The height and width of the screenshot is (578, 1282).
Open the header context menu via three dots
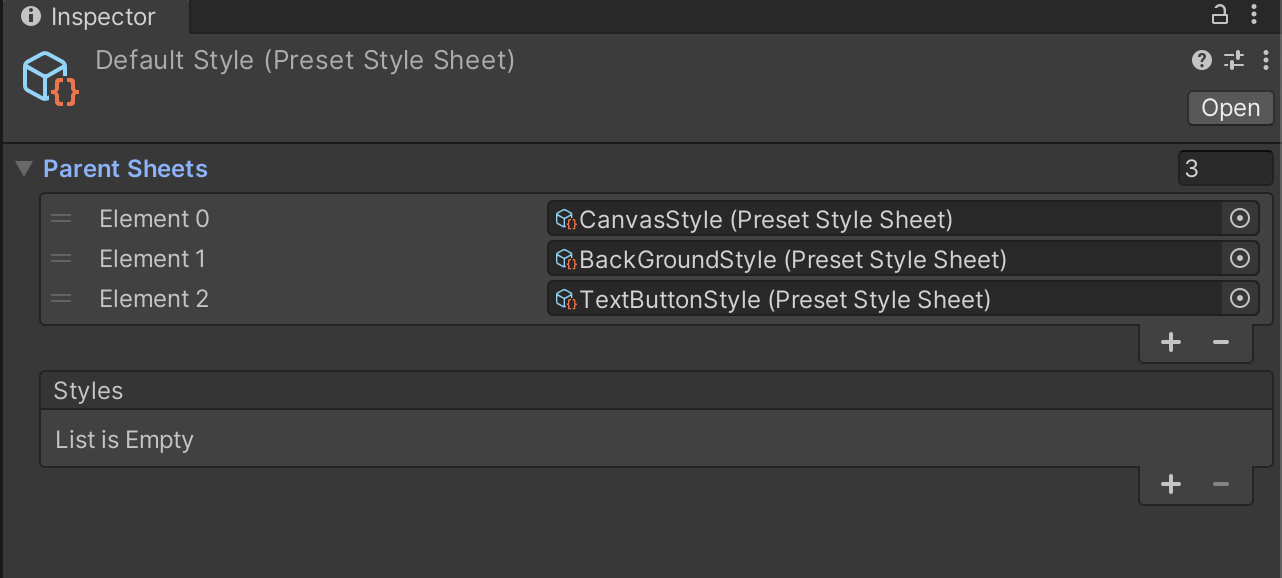tap(1265, 60)
